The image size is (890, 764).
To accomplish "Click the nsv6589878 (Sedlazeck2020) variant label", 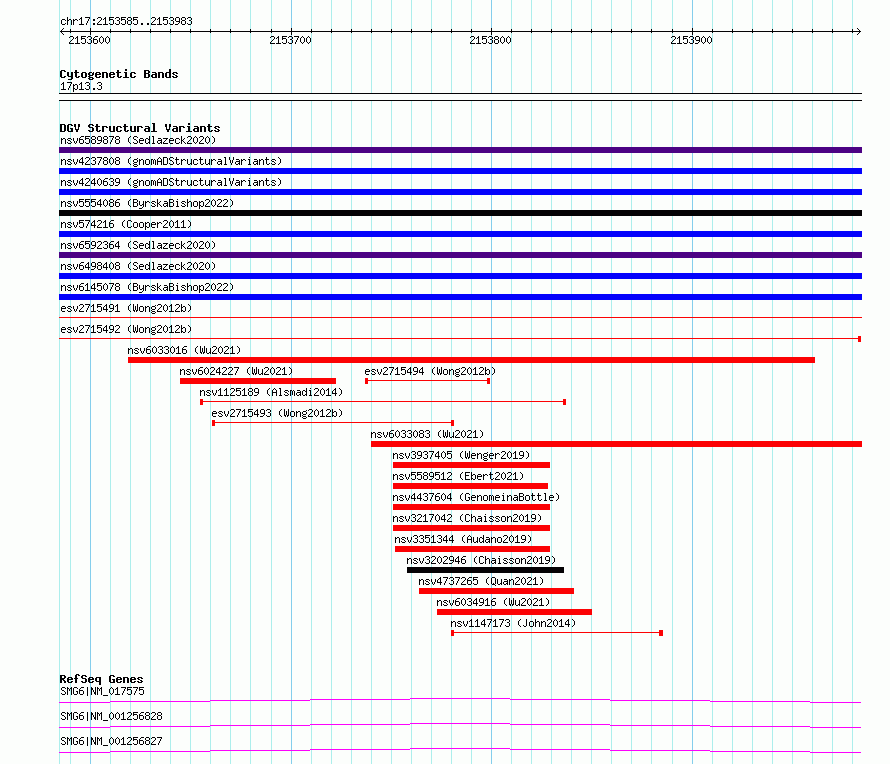I will [x=138, y=140].
